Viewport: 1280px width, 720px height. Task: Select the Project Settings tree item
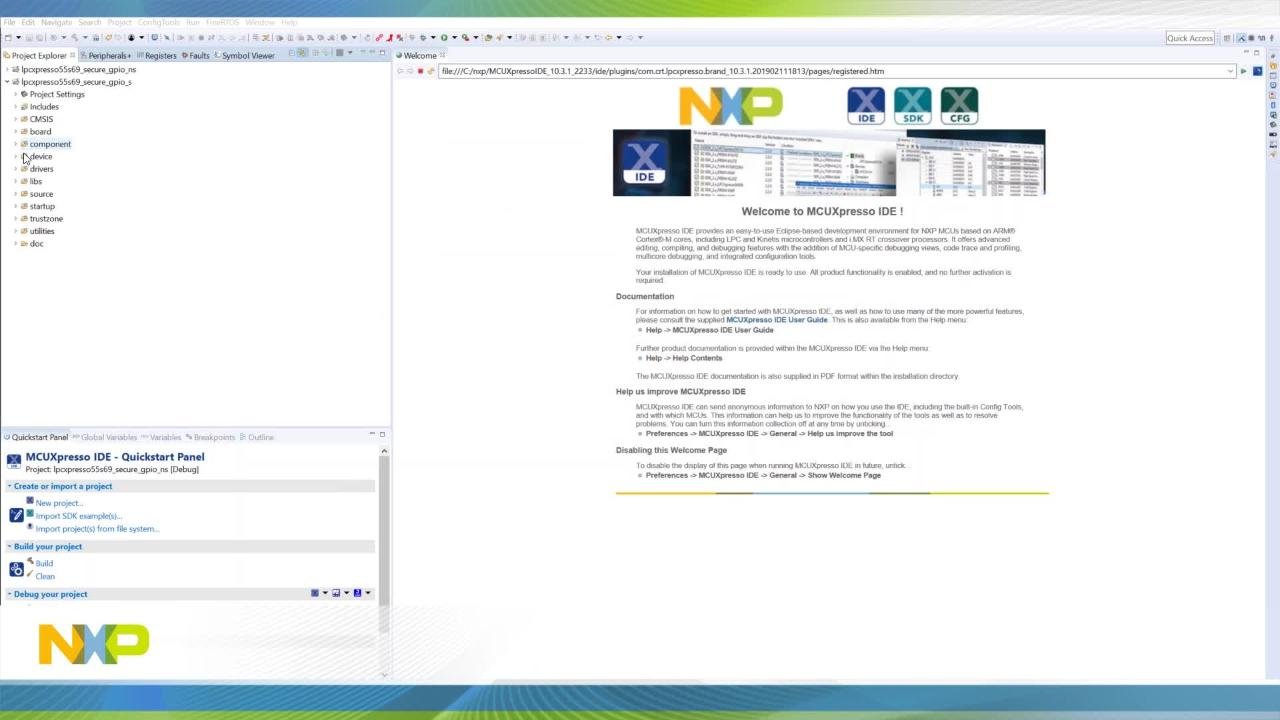coord(57,94)
